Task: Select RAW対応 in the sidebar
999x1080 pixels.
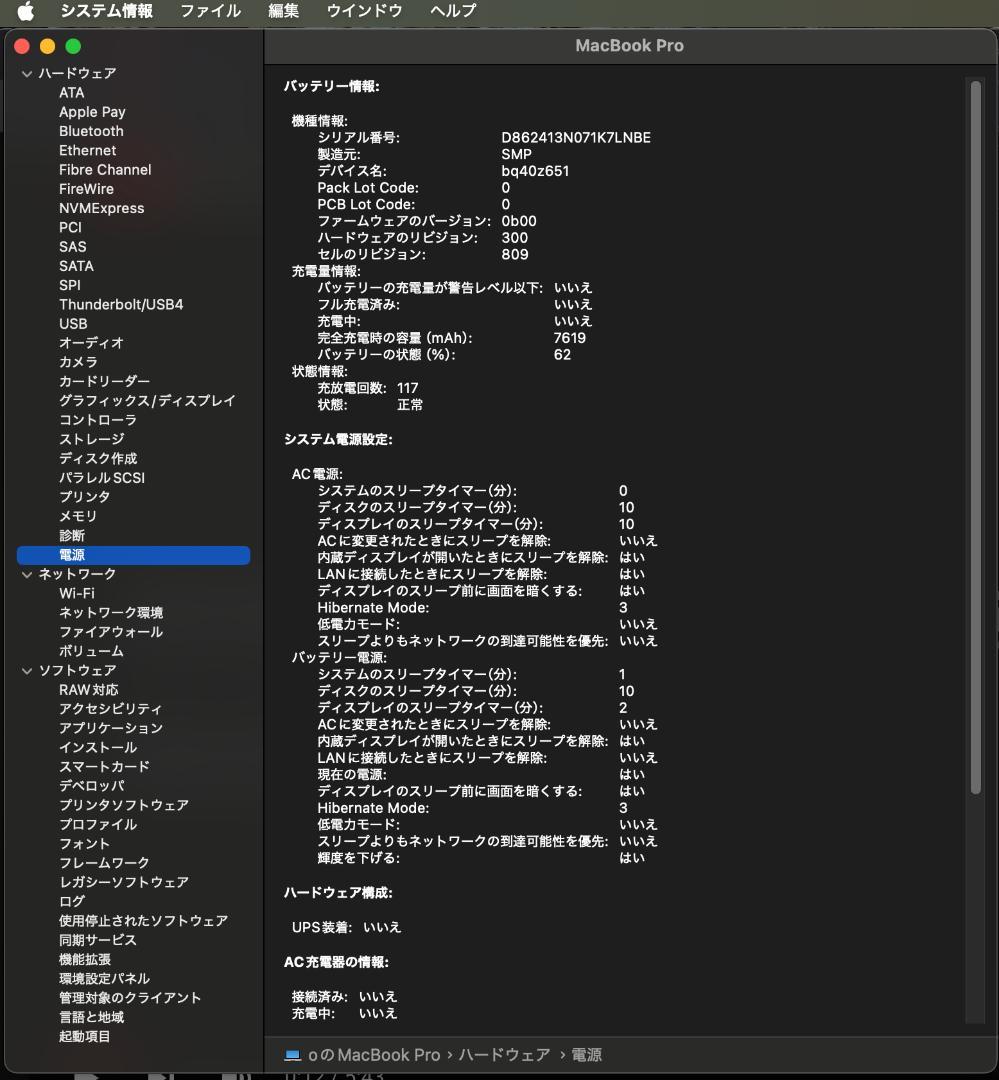Action: pos(89,690)
